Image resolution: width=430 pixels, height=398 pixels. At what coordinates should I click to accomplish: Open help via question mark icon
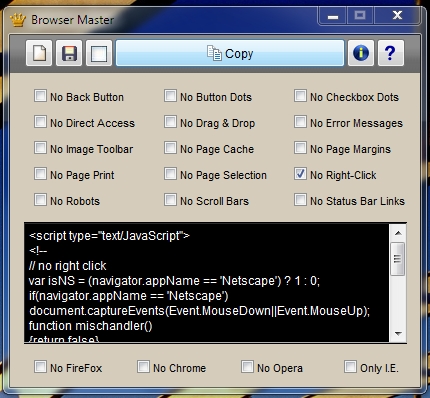click(391, 53)
